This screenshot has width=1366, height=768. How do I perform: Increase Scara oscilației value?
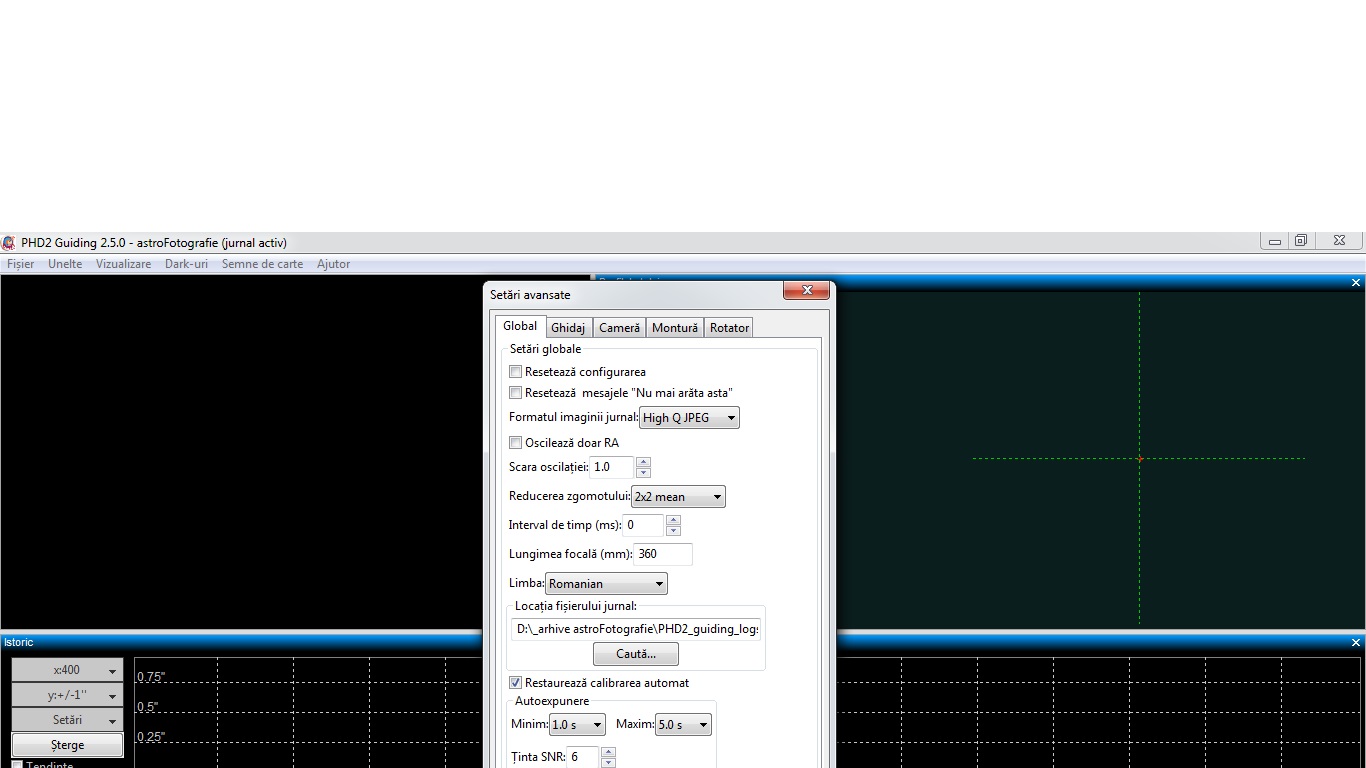[x=643, y=462]
